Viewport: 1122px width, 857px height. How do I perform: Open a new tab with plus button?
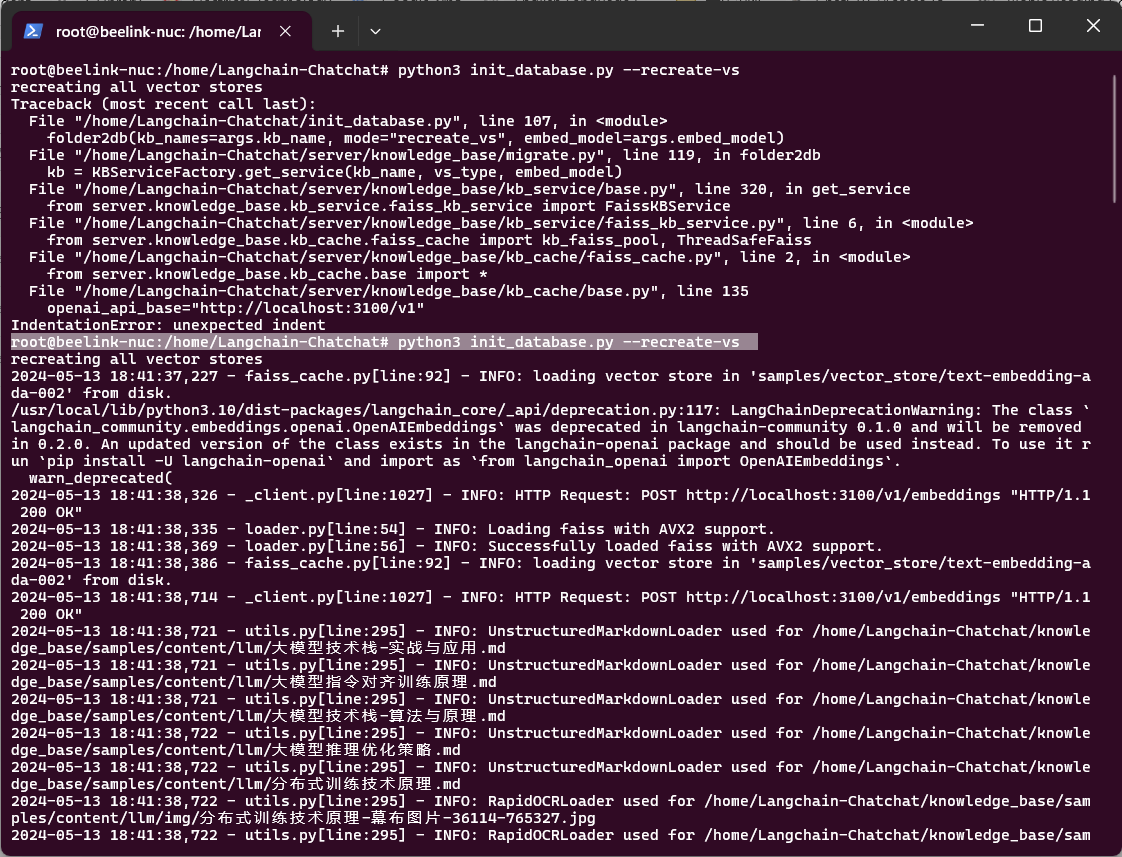tap(338, 31)
